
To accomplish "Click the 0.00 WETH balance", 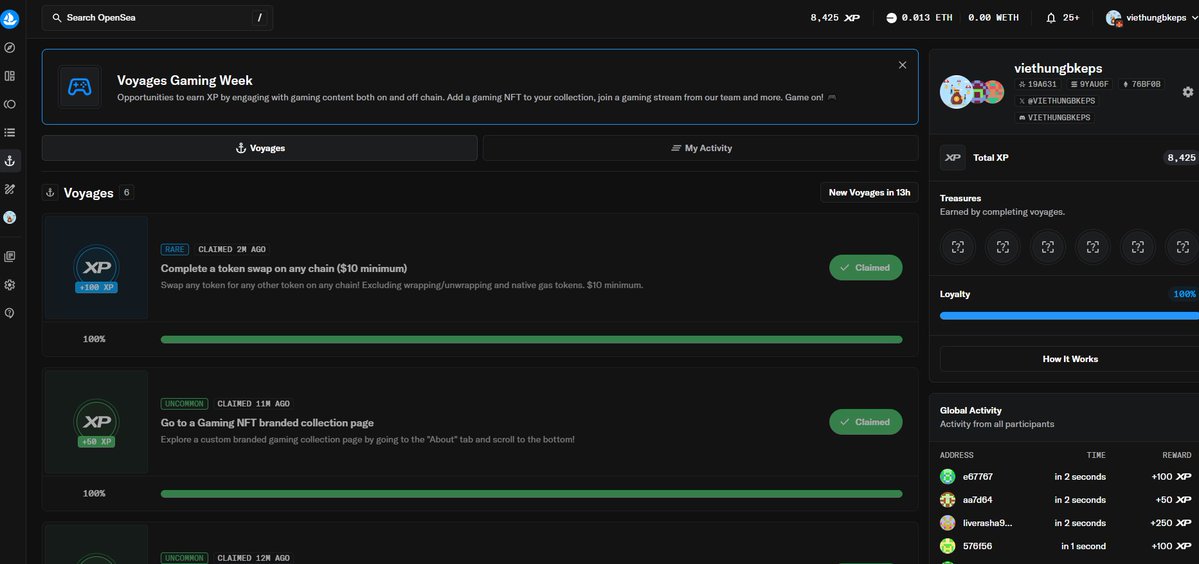I will coord(993,18).
